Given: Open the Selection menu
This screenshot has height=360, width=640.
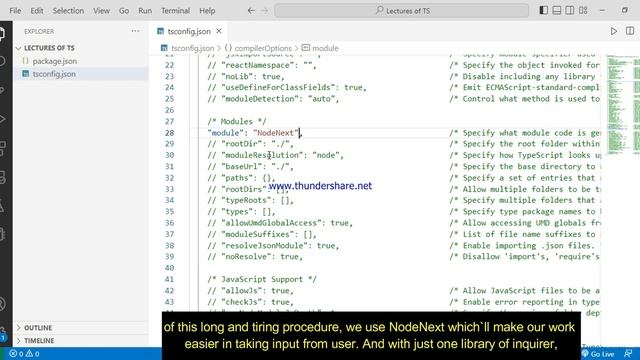Looking at the screenshot, I should [68, 11].
